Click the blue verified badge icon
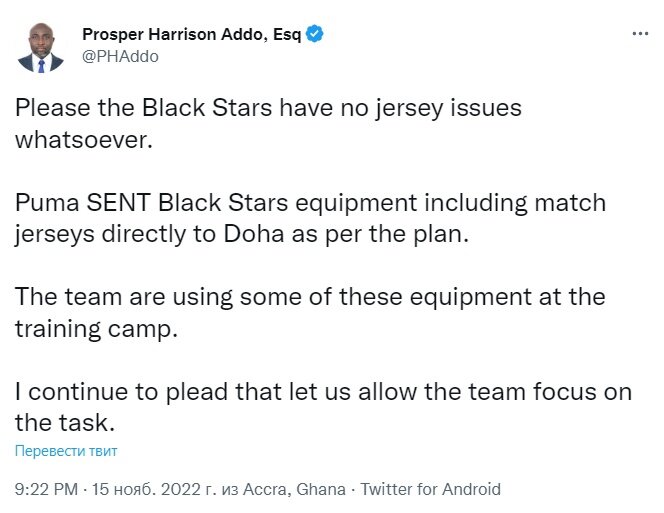Viewport: 664px width, 513px height. pyautogui.click(x=315, y=34)
